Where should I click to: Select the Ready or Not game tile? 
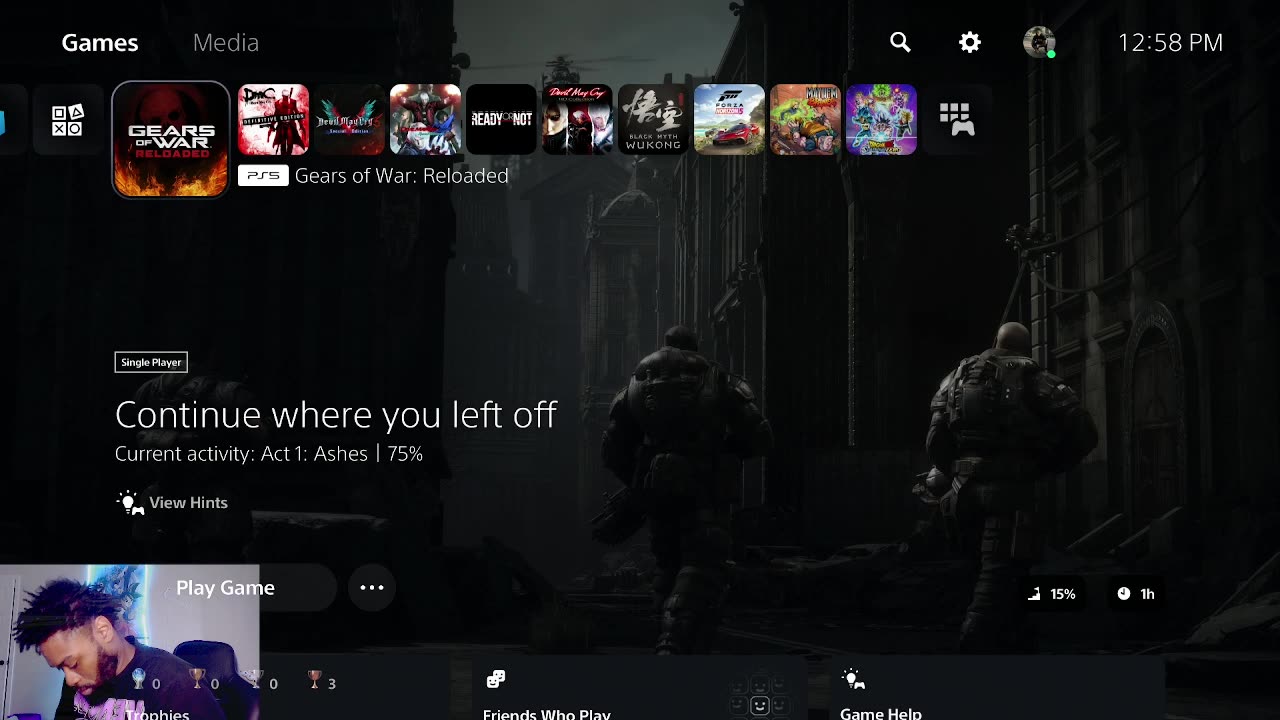coord(502,120)
